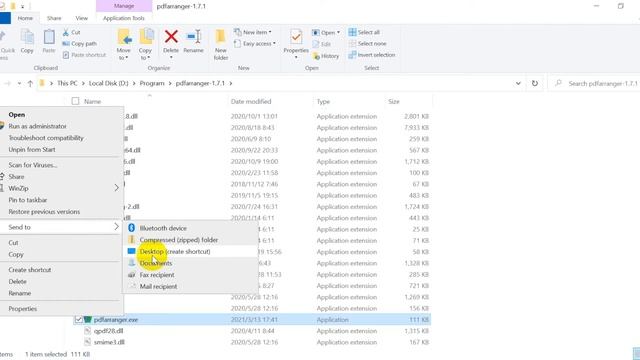The image size is (640, 360).
Task: Sort by Size column header
Action: point(393,101)
